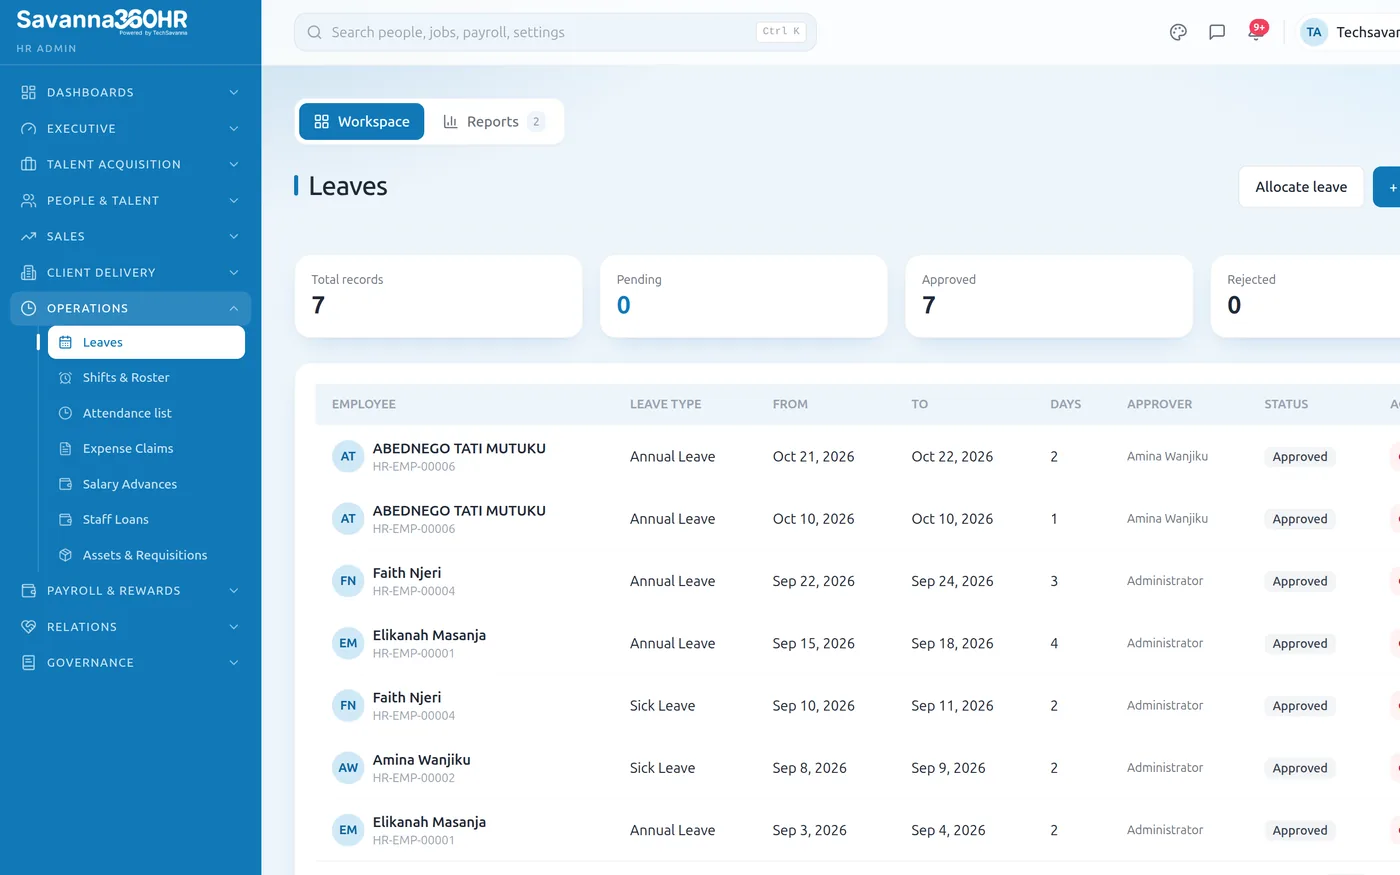Collapse the Operations section chevron
The image size is (1400, 875).
coord(234,308)
